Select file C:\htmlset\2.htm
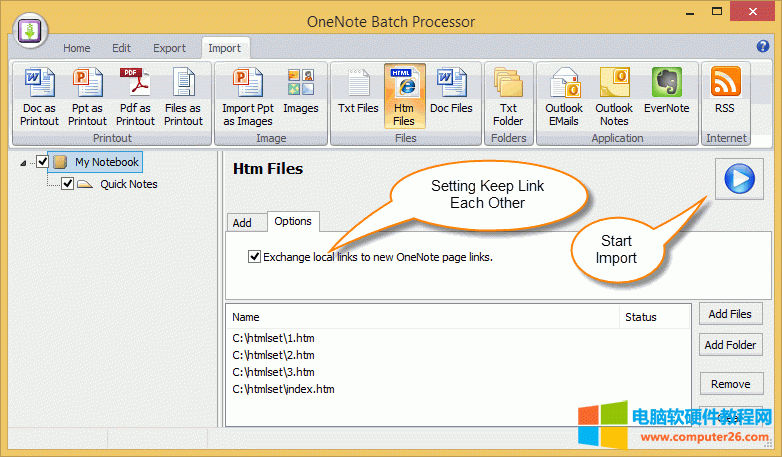Viewport: 782px width, 457px height. tap(273, 355)
